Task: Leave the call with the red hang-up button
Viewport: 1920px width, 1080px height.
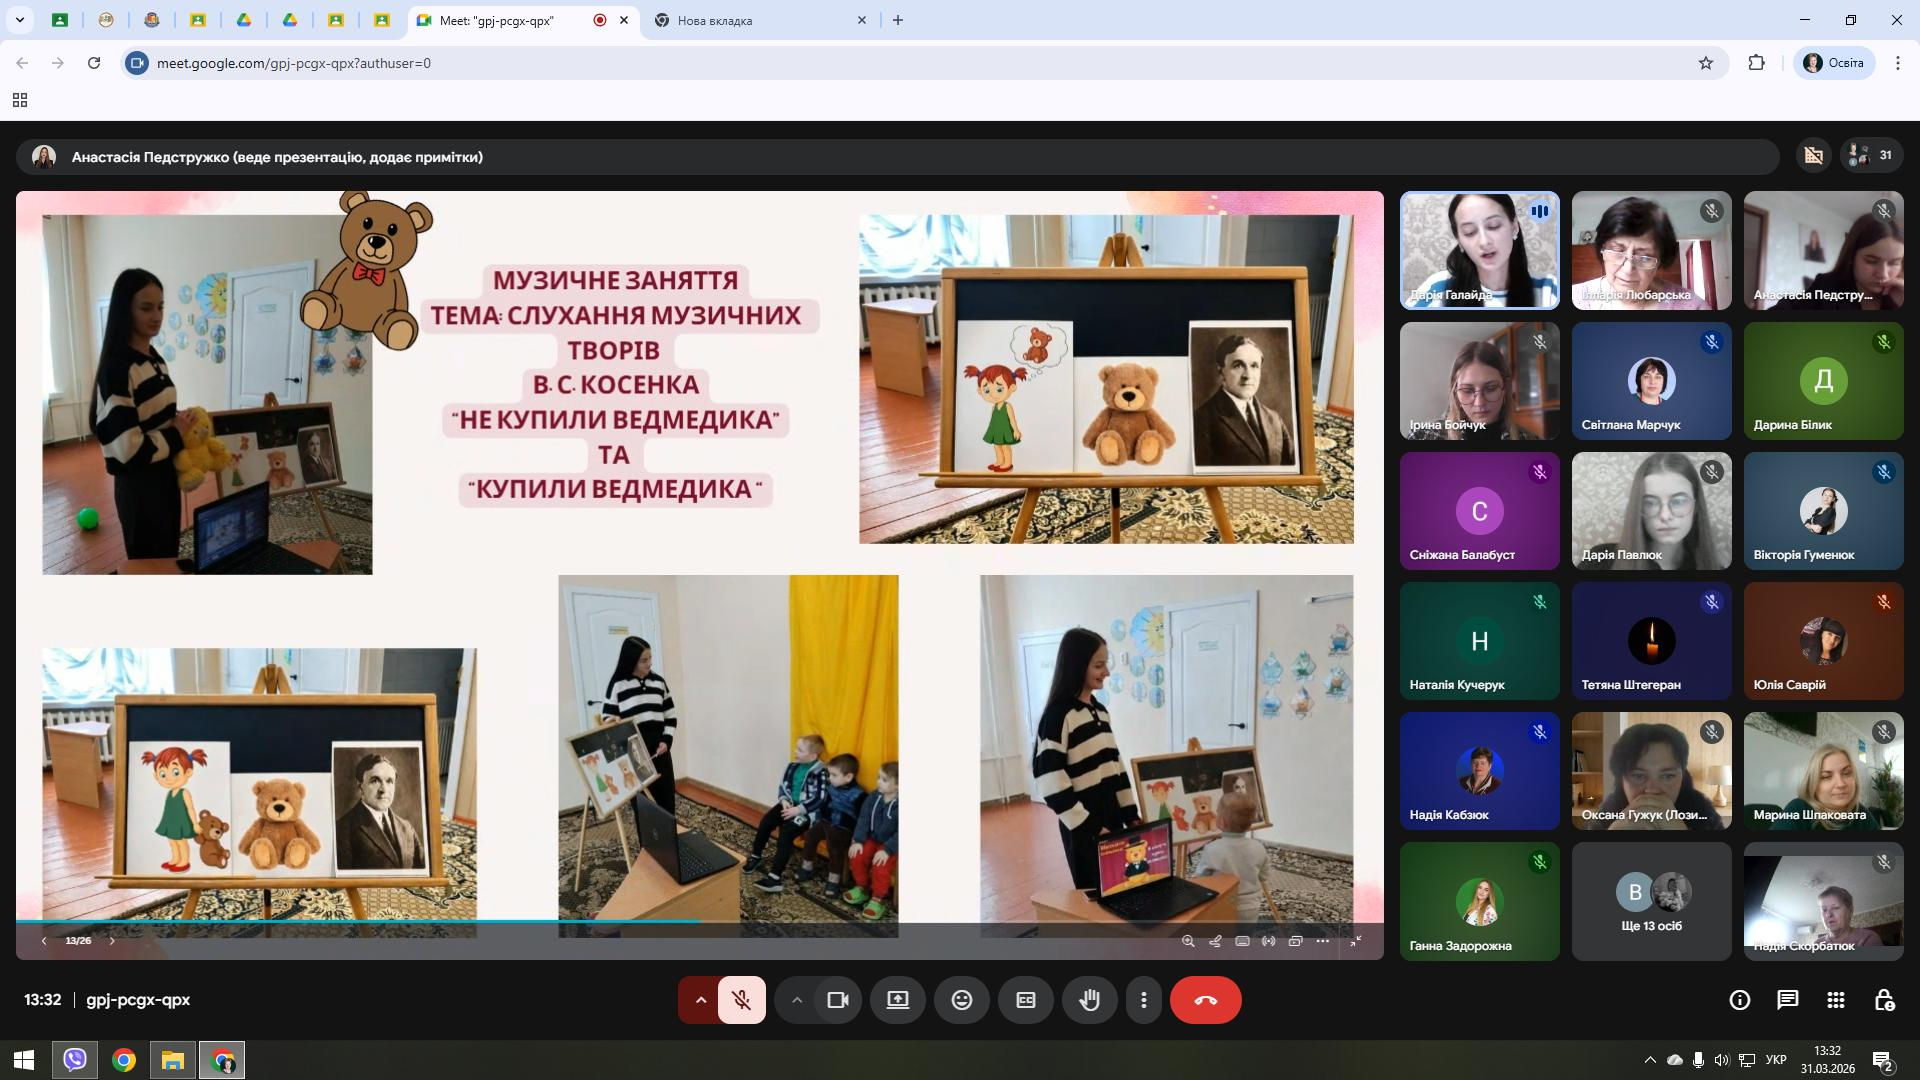Action: pyautogui.click(x=1206, y=1000)
